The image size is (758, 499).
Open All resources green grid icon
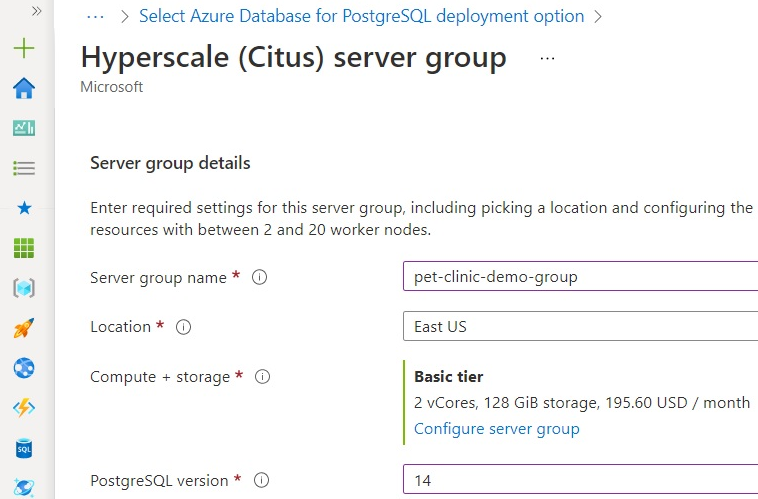pos(24,248)
